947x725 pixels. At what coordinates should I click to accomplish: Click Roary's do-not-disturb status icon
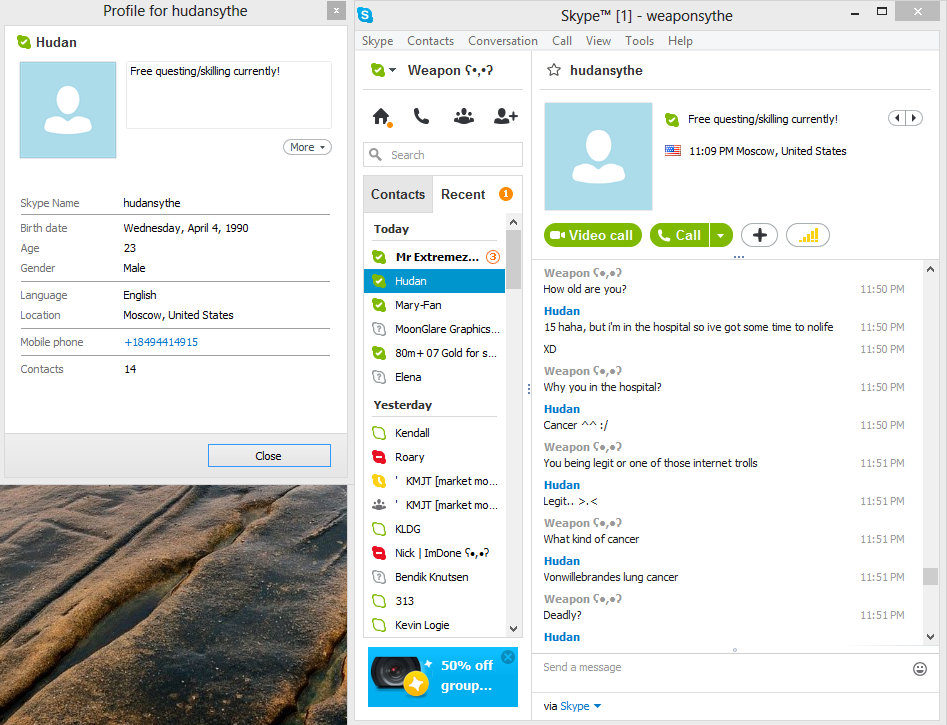click(379, 457)
